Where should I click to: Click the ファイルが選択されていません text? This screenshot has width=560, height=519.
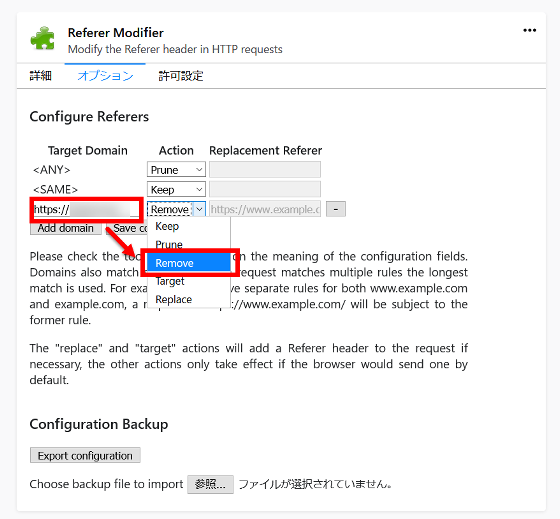point(315,484)
